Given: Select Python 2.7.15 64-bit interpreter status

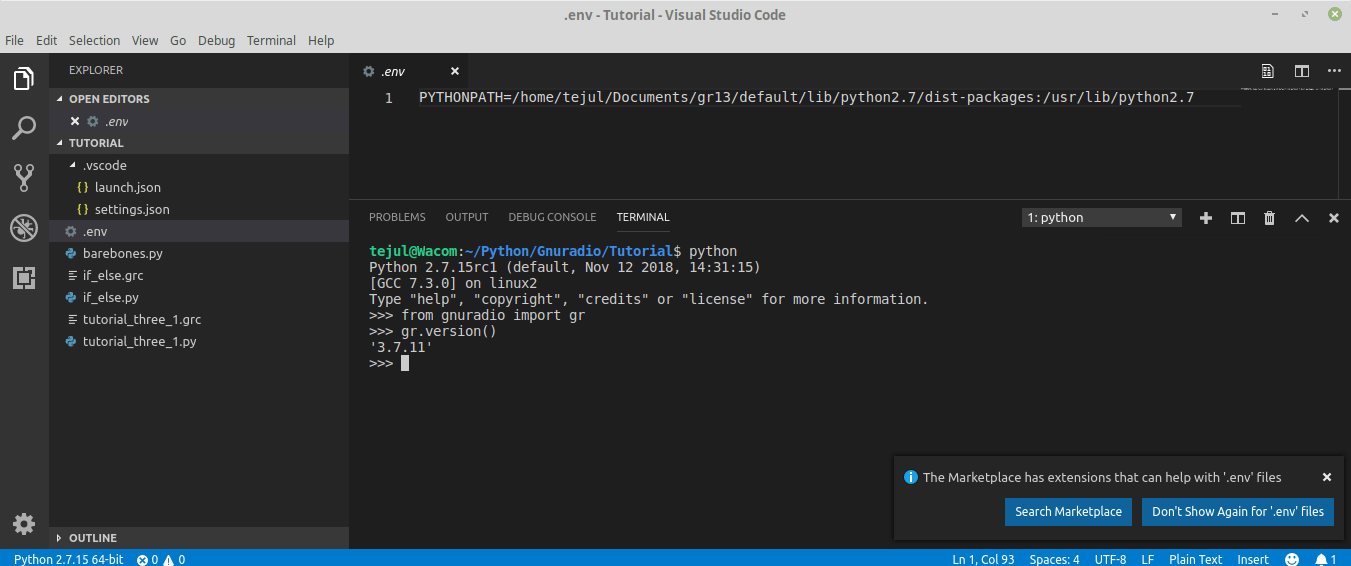Looking at the screenshot, I should click(68, 559).
